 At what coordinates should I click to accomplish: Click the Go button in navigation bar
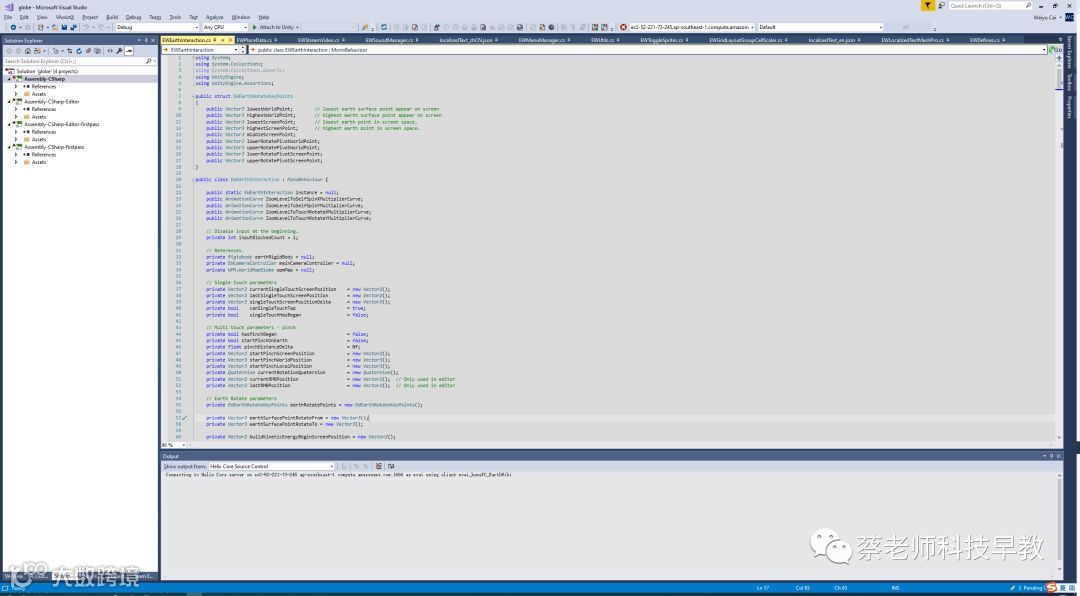click(1057, 50)
